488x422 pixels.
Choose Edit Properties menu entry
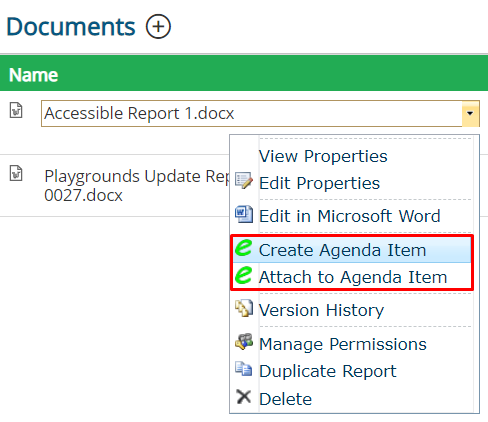tap(319, 183)
